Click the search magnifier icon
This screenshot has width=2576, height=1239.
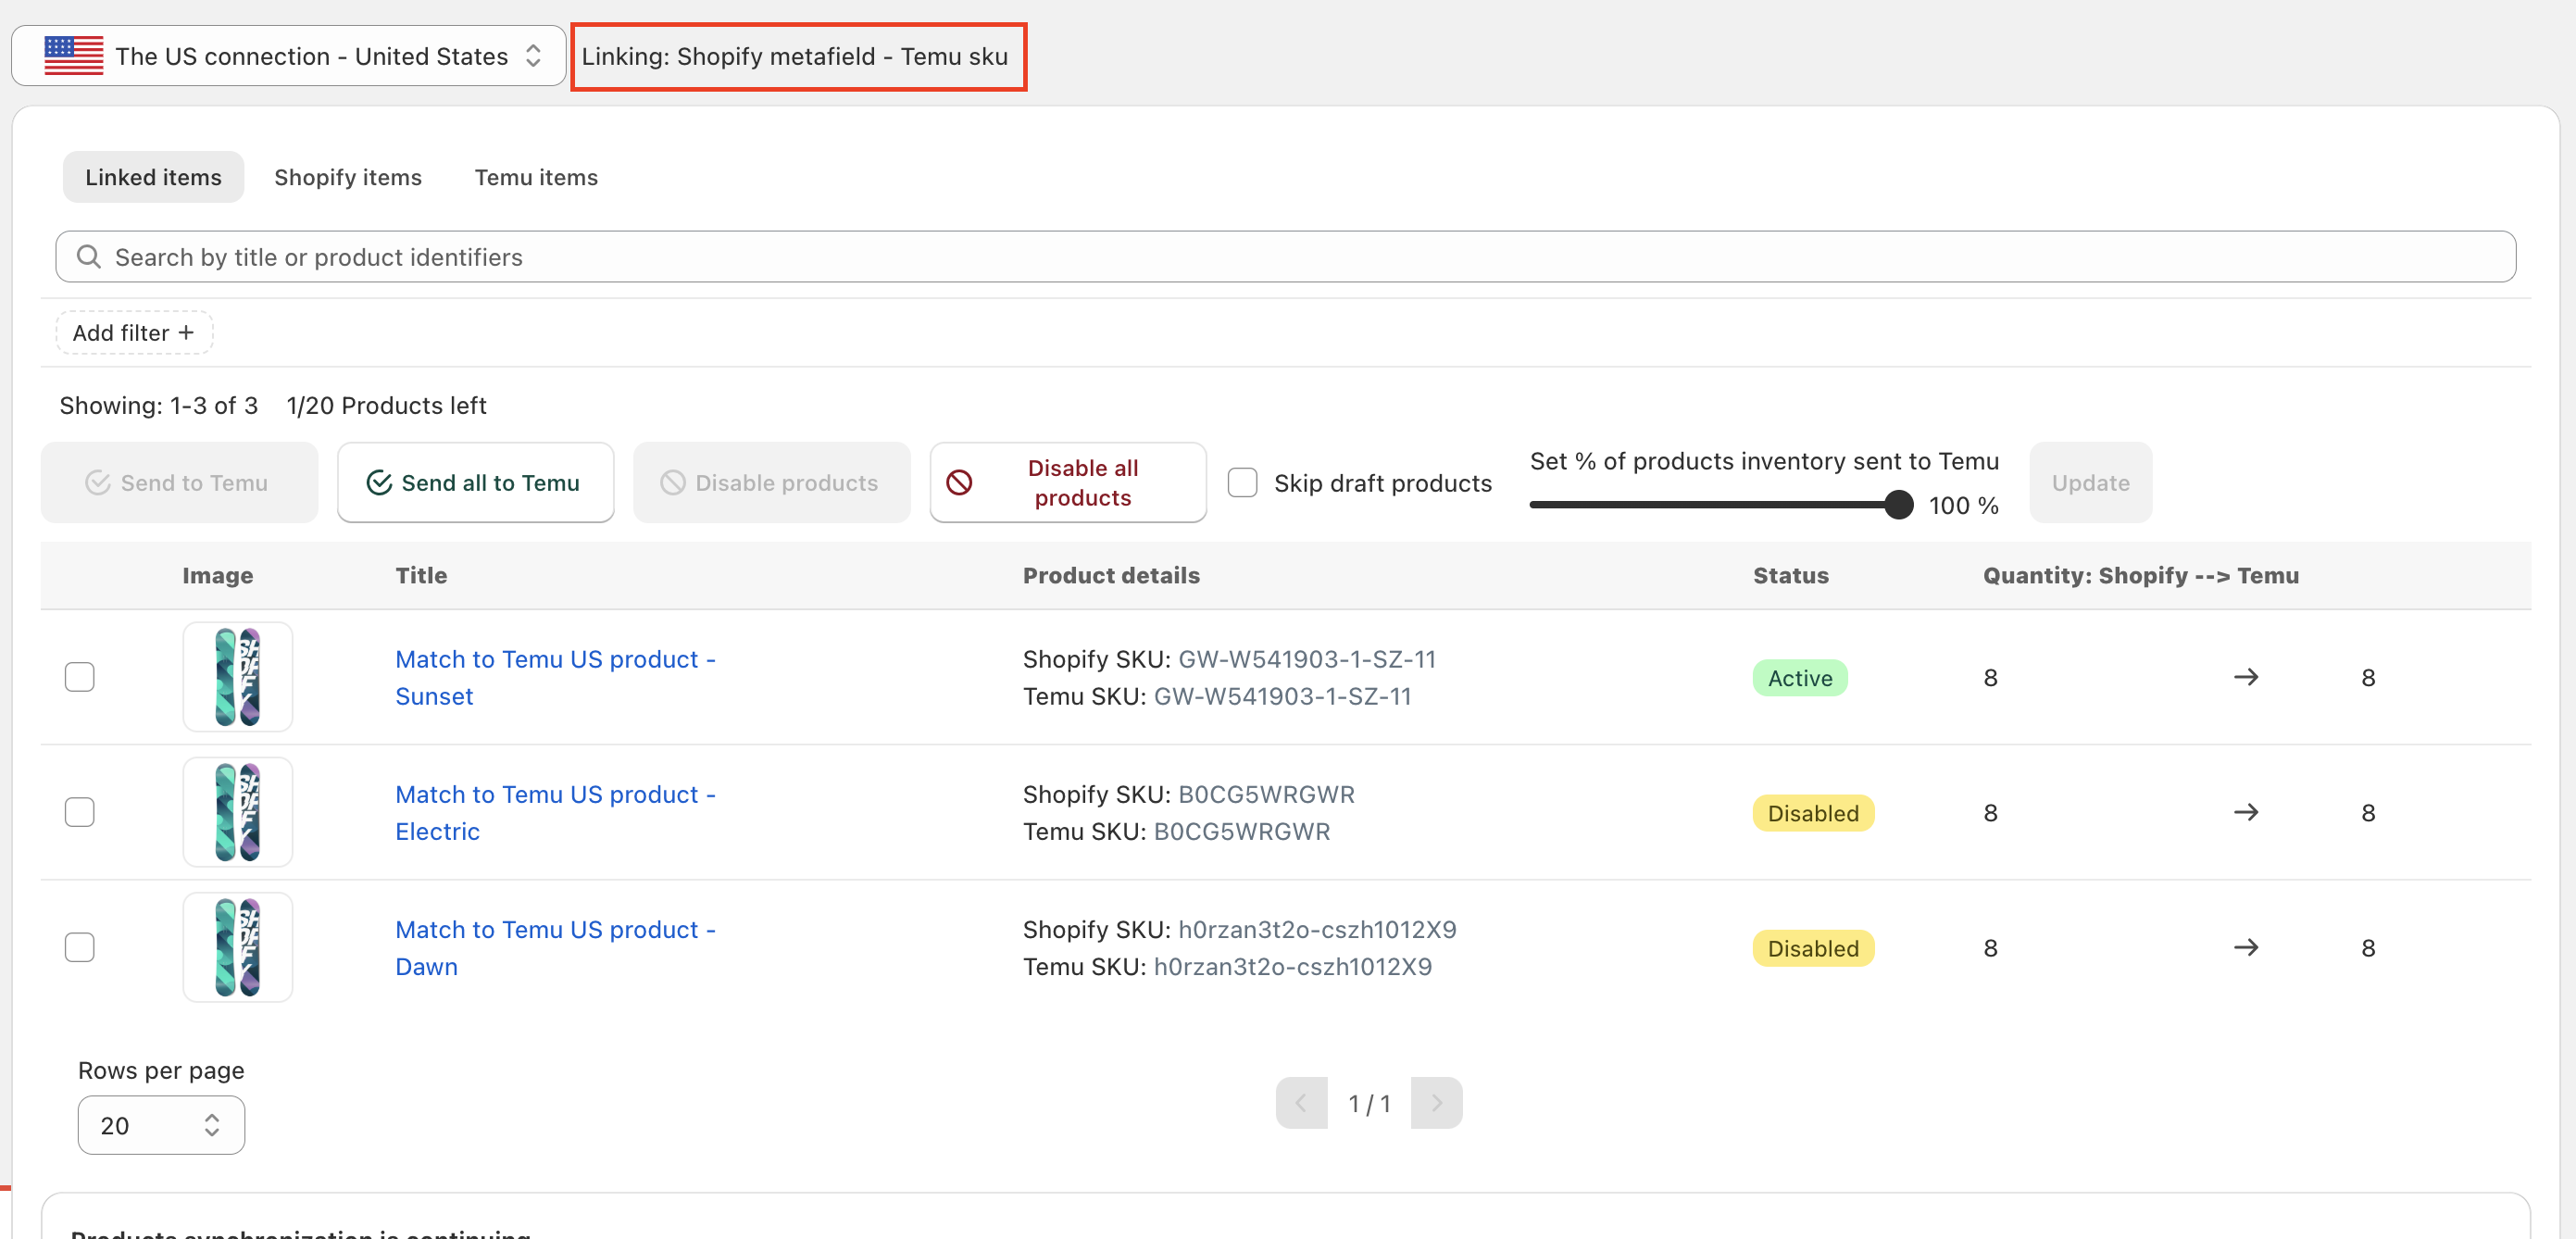click(89, 257)
